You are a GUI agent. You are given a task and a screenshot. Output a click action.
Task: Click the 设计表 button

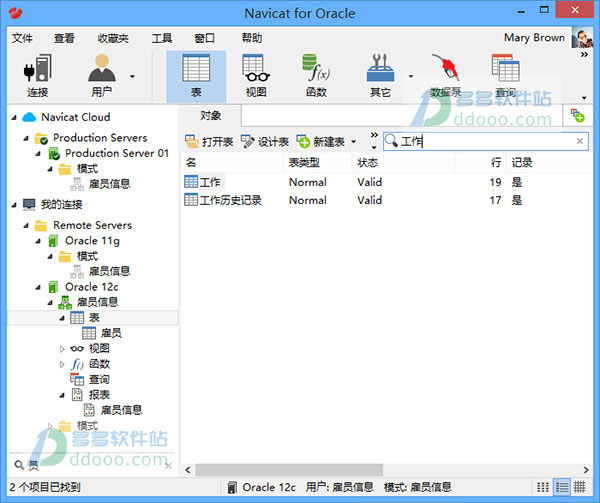[265, 142]
